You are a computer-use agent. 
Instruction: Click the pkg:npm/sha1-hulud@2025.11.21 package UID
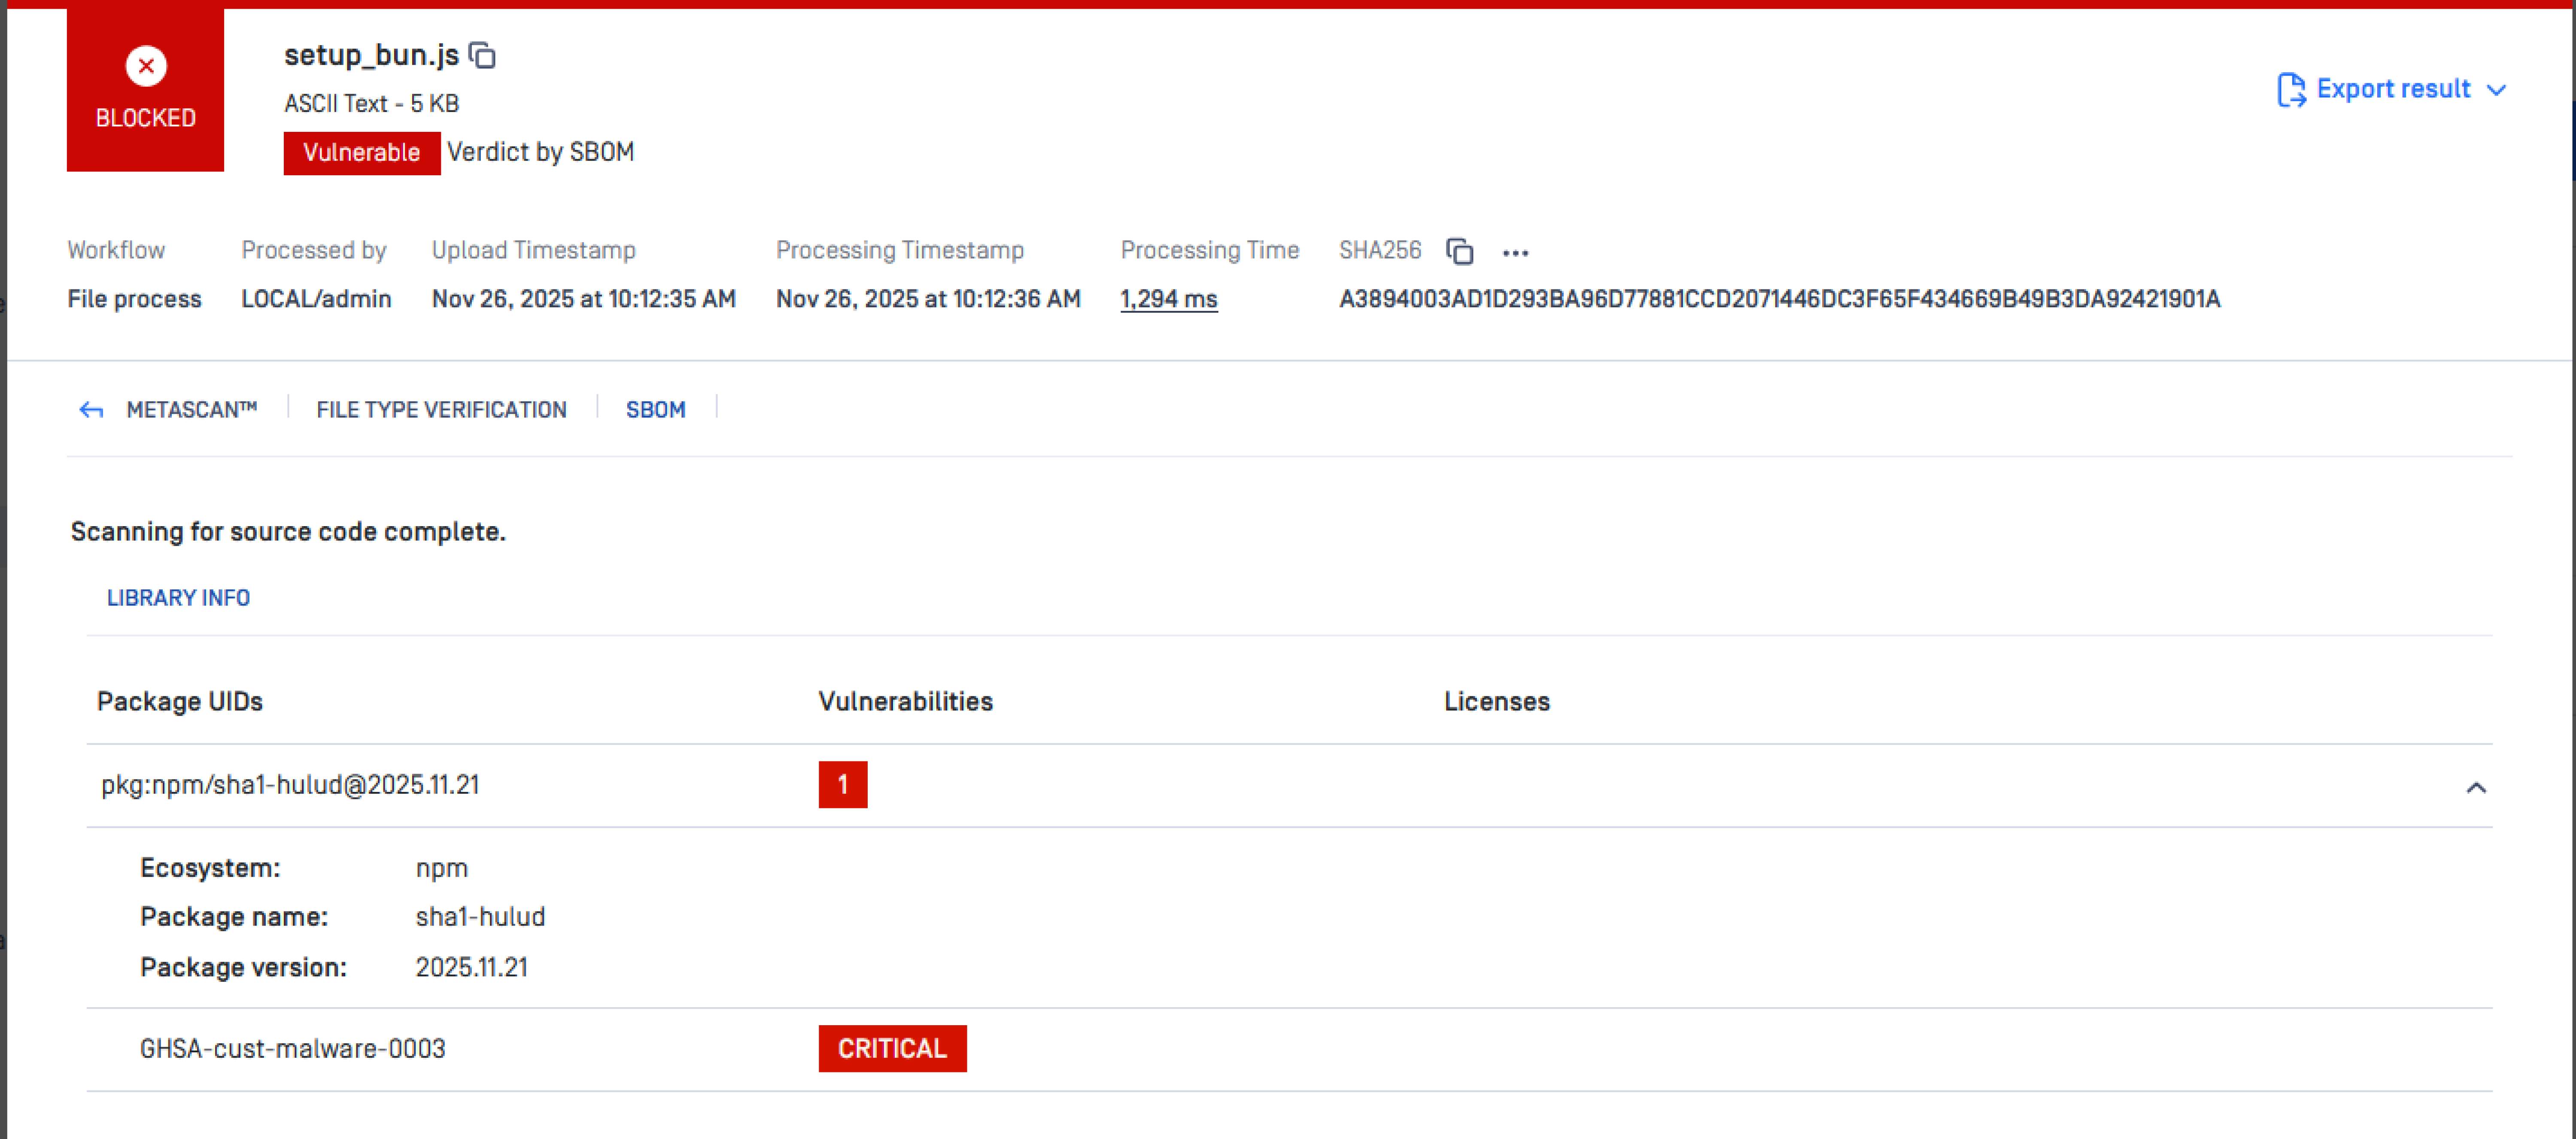(x=290, y=785)
